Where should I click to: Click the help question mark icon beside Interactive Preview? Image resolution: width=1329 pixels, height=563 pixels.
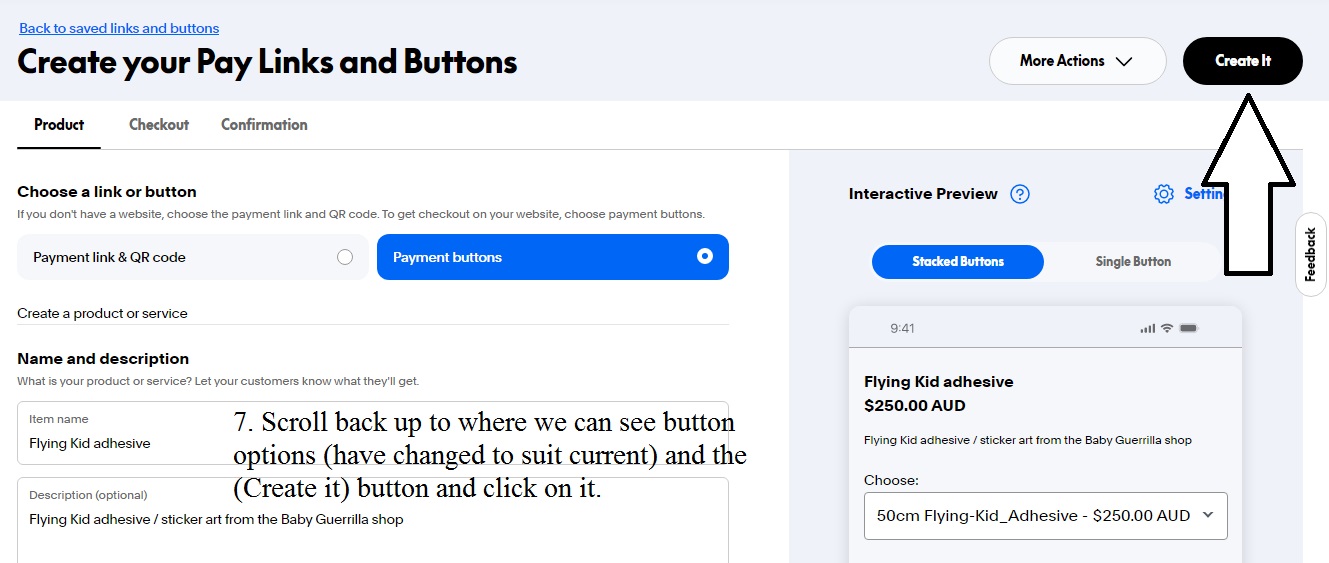coord(1020,194)
